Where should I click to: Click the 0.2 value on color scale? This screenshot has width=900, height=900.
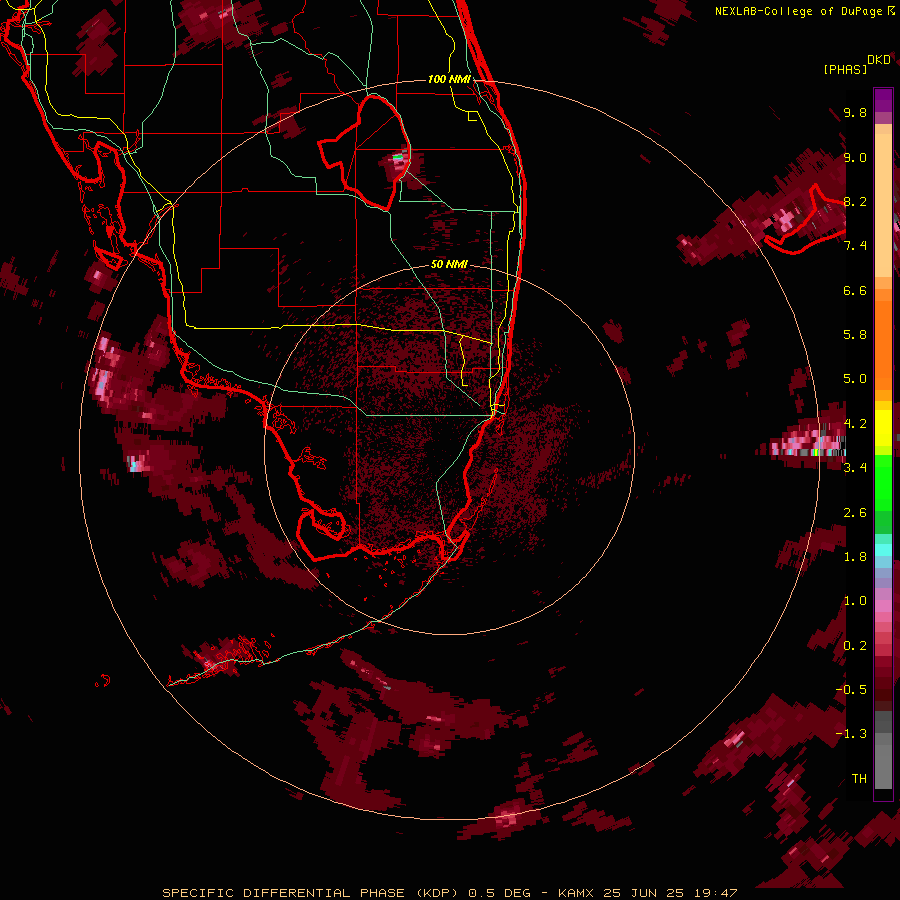pyautogui.click(x=855, y=645)
